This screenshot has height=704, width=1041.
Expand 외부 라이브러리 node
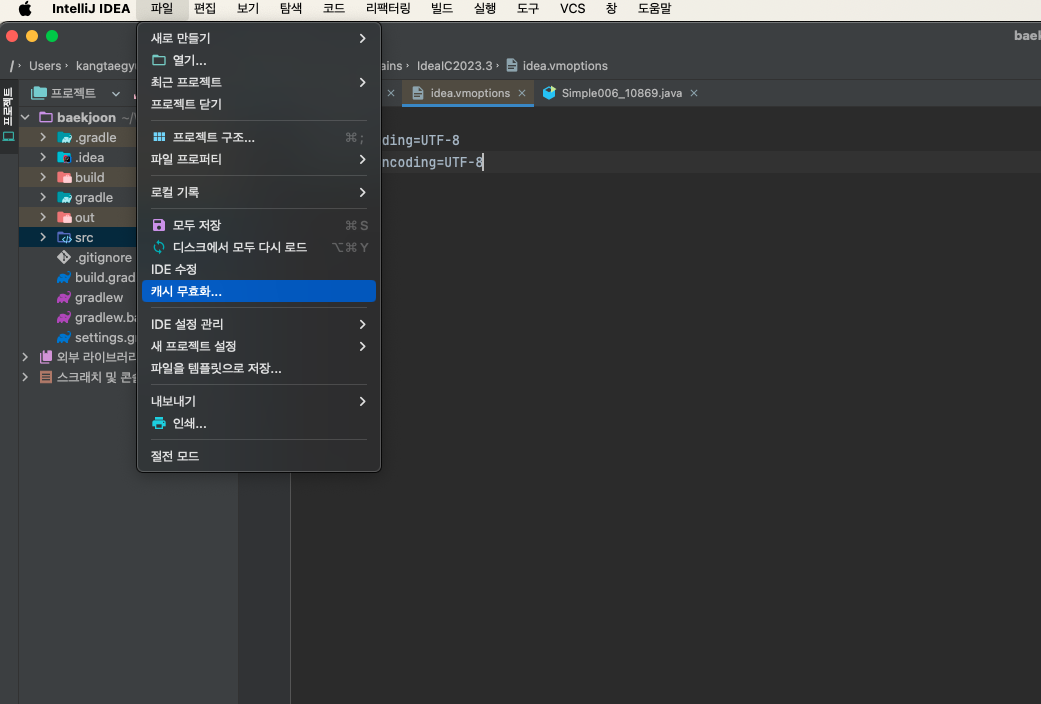pyautogui.click(x=25, y=357)
